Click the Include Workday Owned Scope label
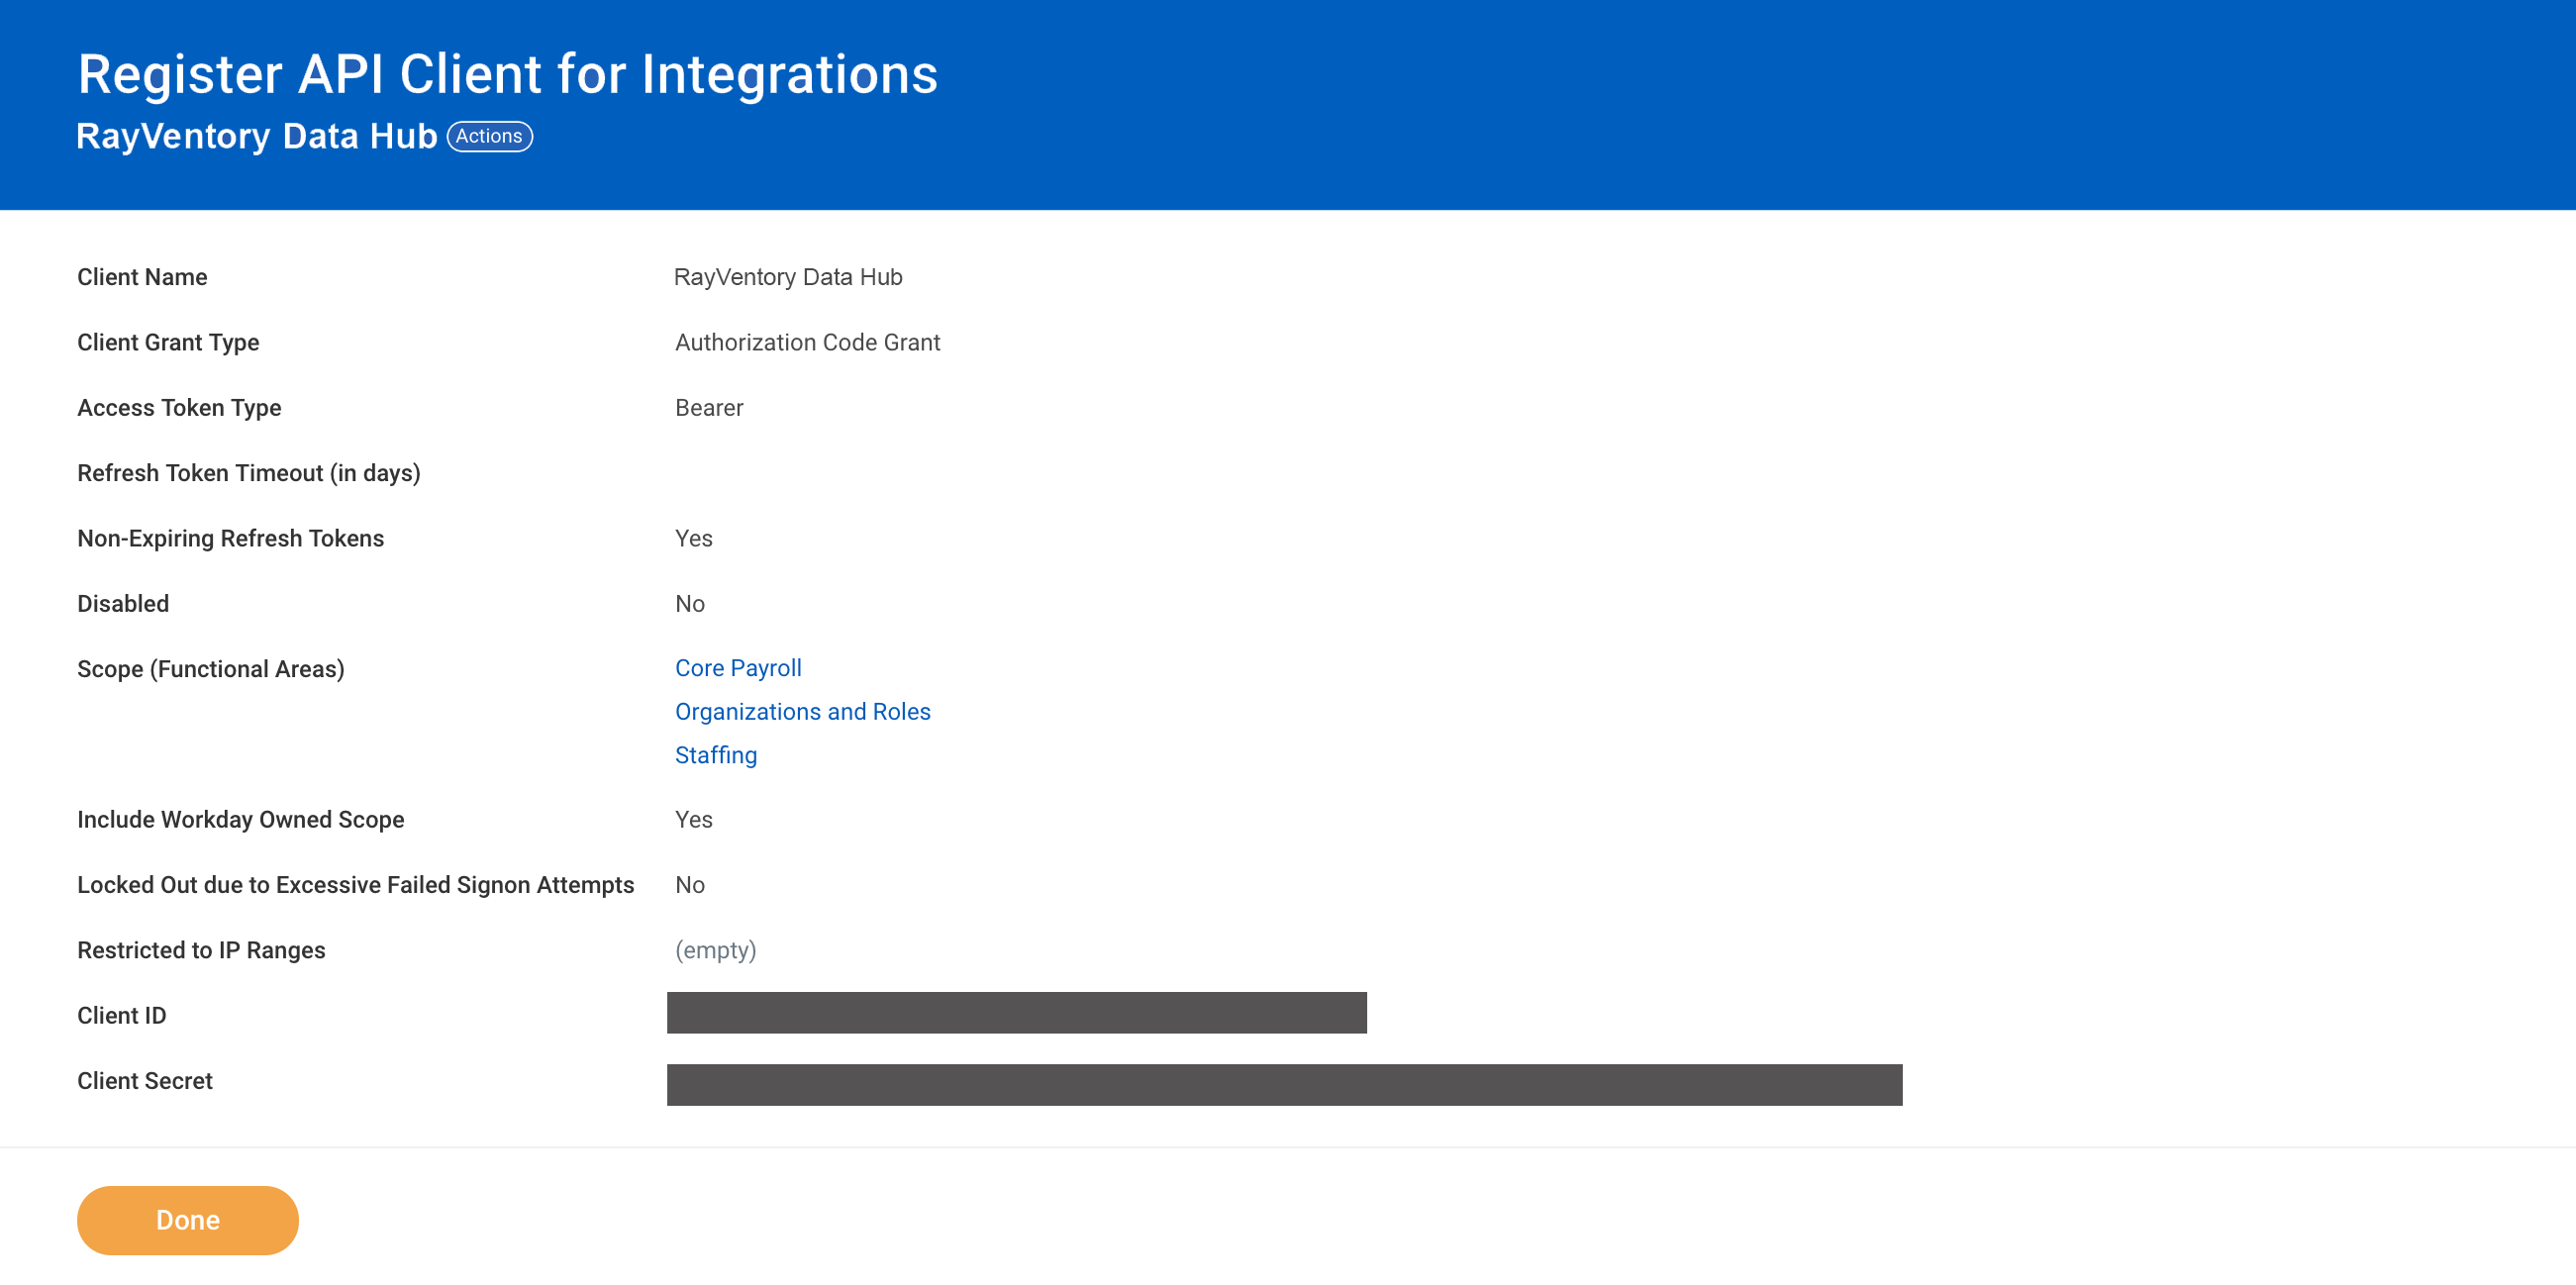The image size is (2576, 1285). click(x=241, y=819)
